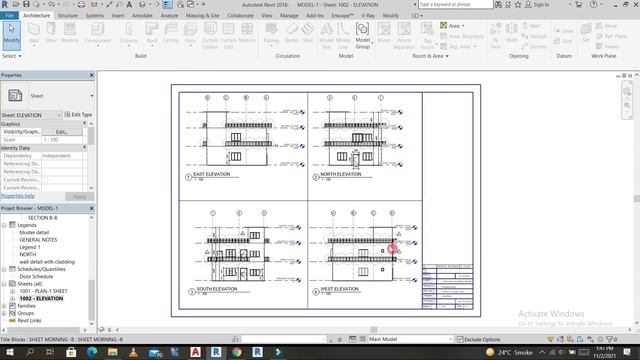
Task: Click the Window tool icon
Action: point(70,29)
